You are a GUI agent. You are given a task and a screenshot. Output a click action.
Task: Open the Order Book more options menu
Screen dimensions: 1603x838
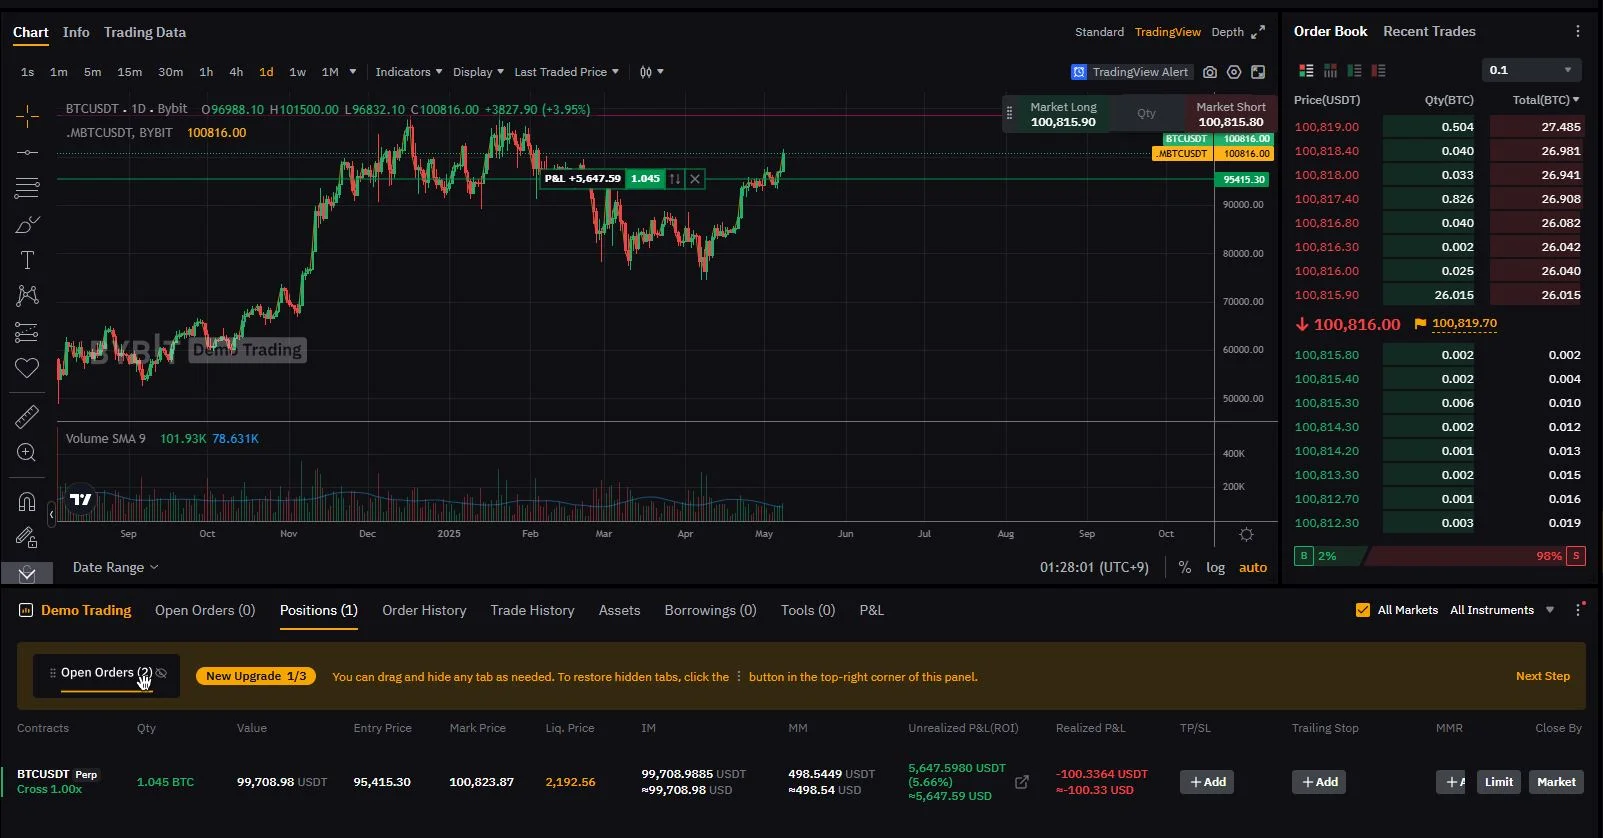pyautogui.click(x=1578, y=32)
